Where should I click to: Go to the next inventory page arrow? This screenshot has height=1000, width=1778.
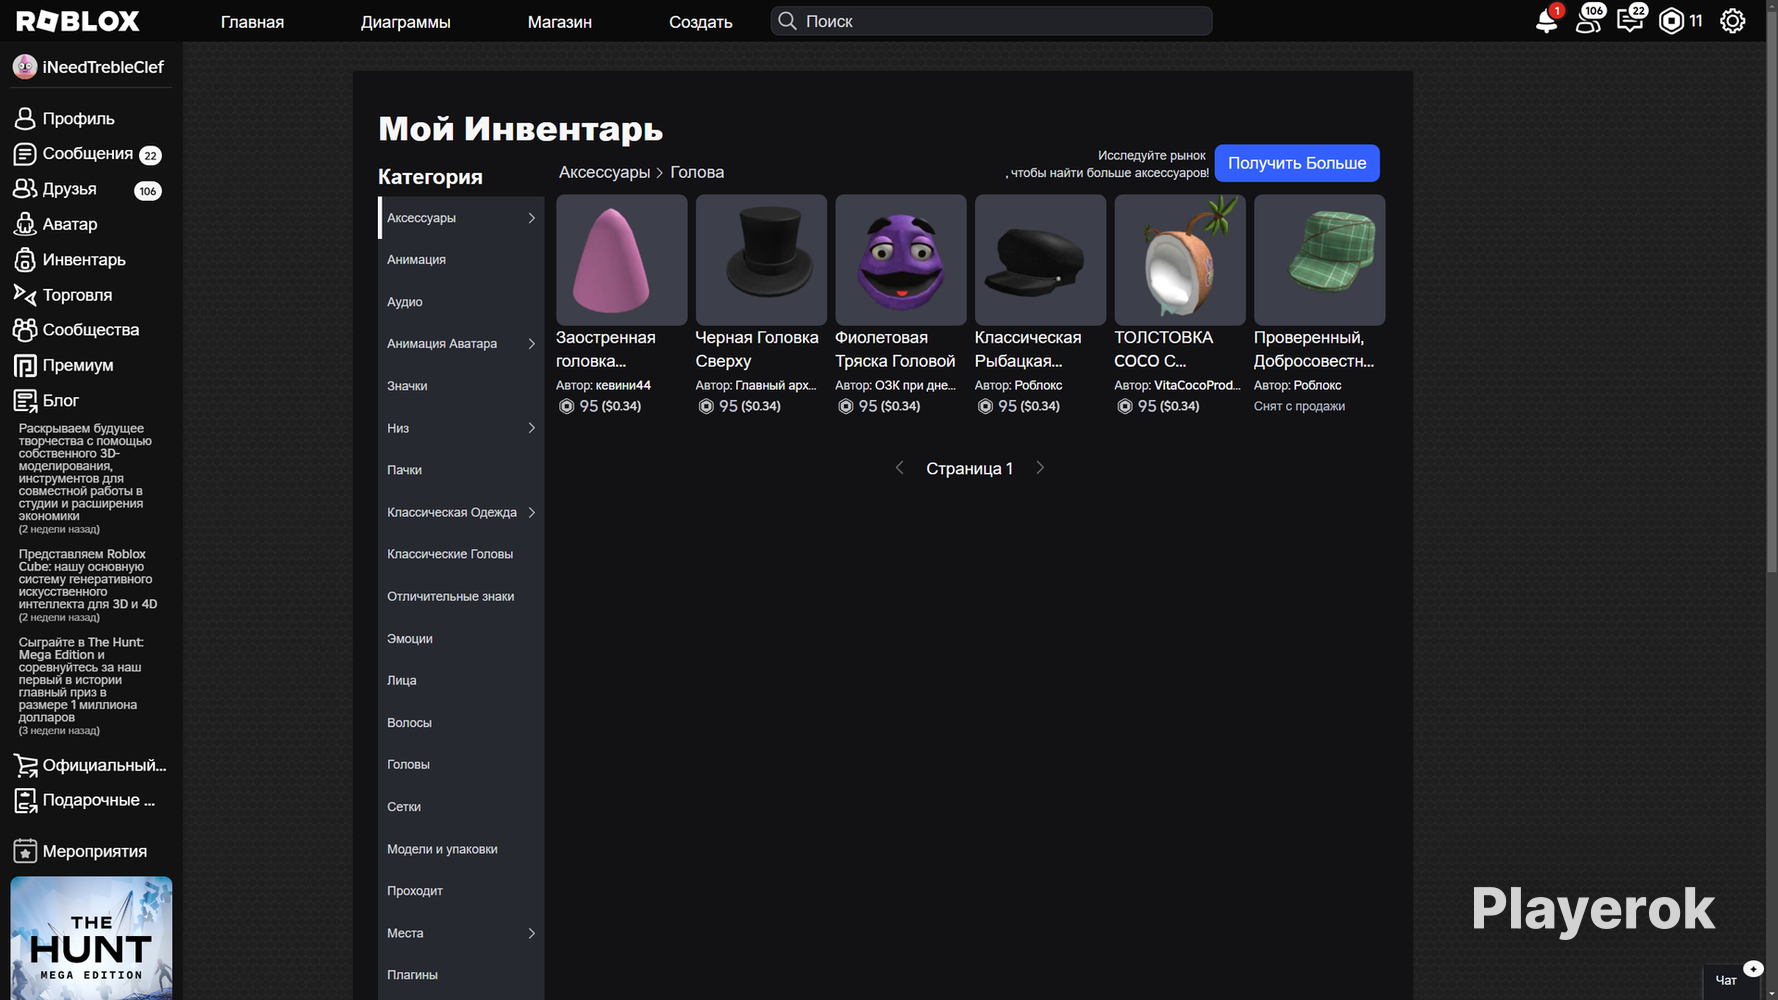[1040, 468]
